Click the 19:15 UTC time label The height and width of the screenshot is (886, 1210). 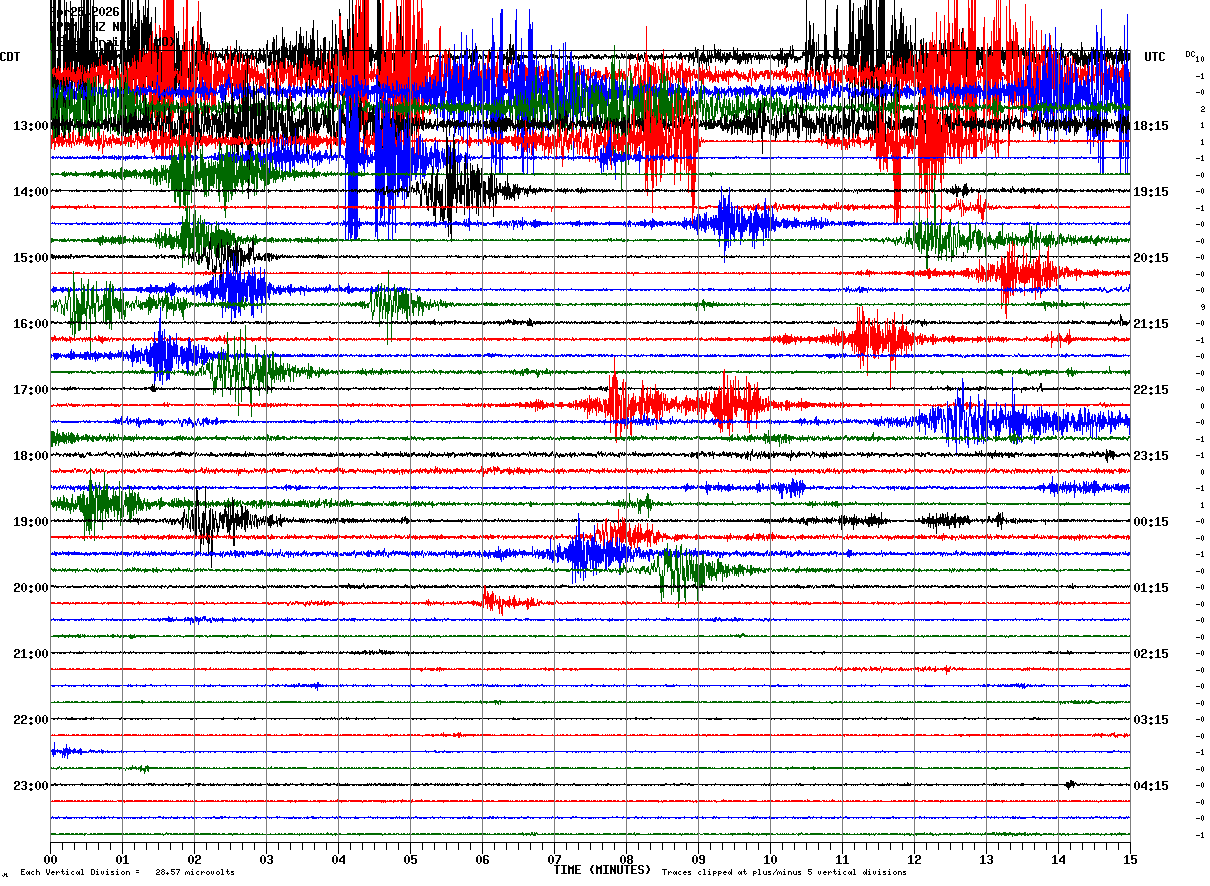coord(1150,192)
